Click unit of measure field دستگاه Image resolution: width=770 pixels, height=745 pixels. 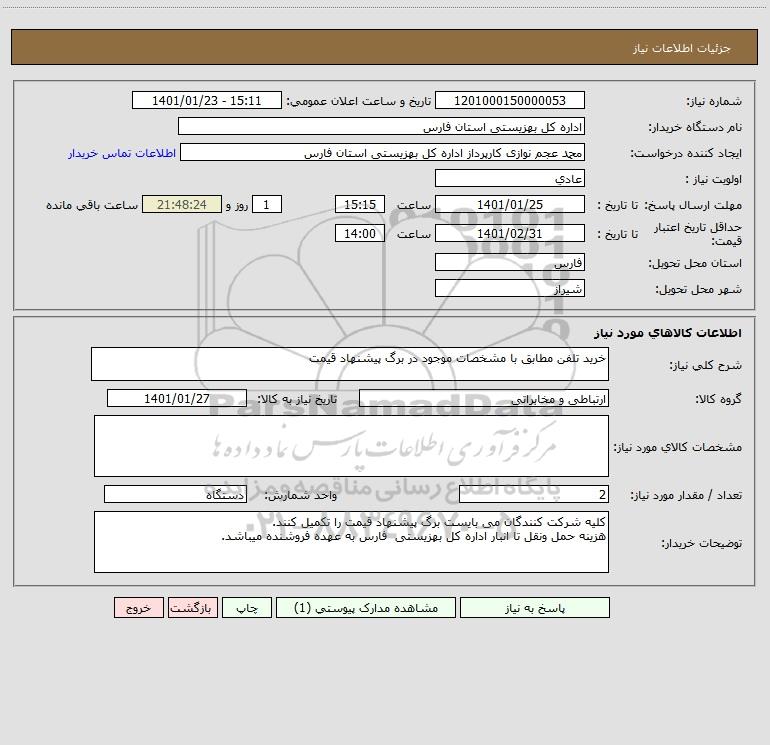coord(175,494)
